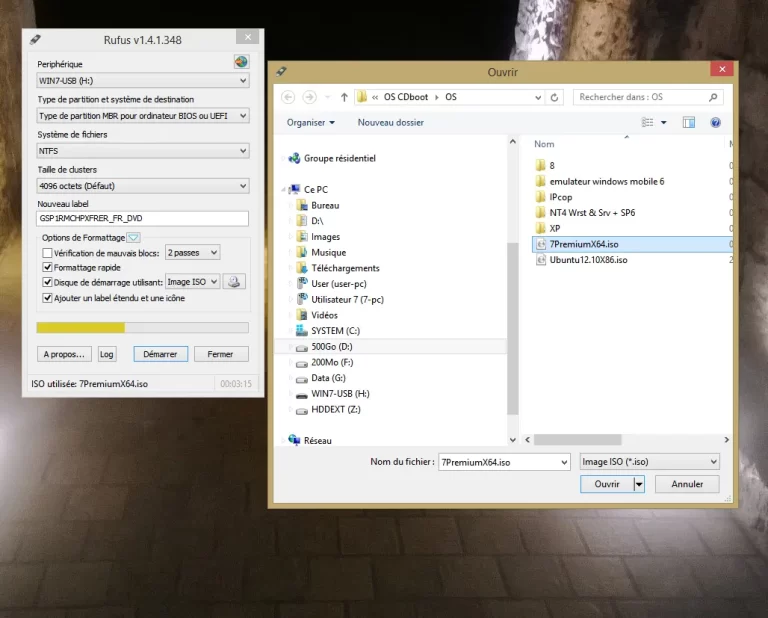This screenshot has width=768, height=618.
Task: Open the file type Image ISO (*.iso) dropdown
Action: pyautogui.click(x=649, y=461)
